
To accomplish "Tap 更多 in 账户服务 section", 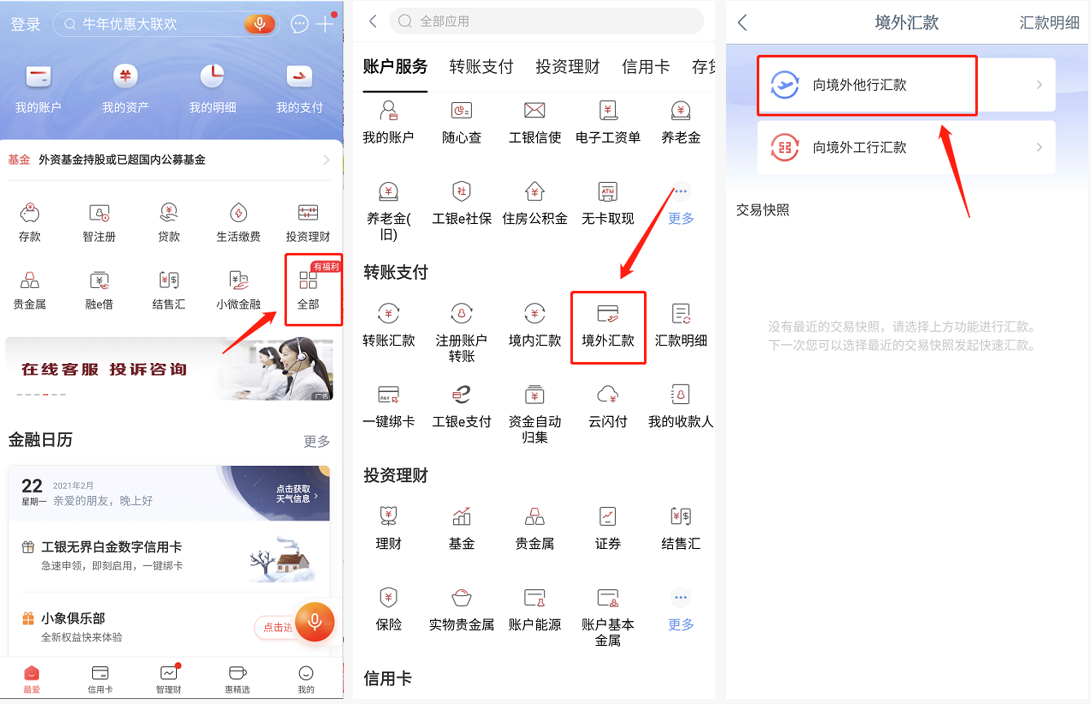I will point(680,205).
